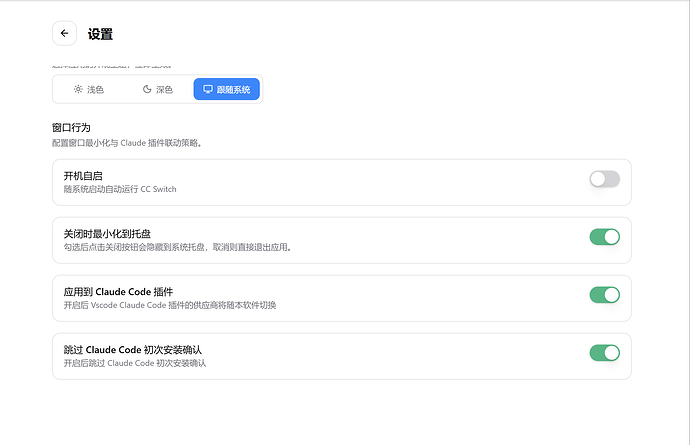Go back using the arrow button
Viewport: 690px width, 445px height.
tap(64, 33)
